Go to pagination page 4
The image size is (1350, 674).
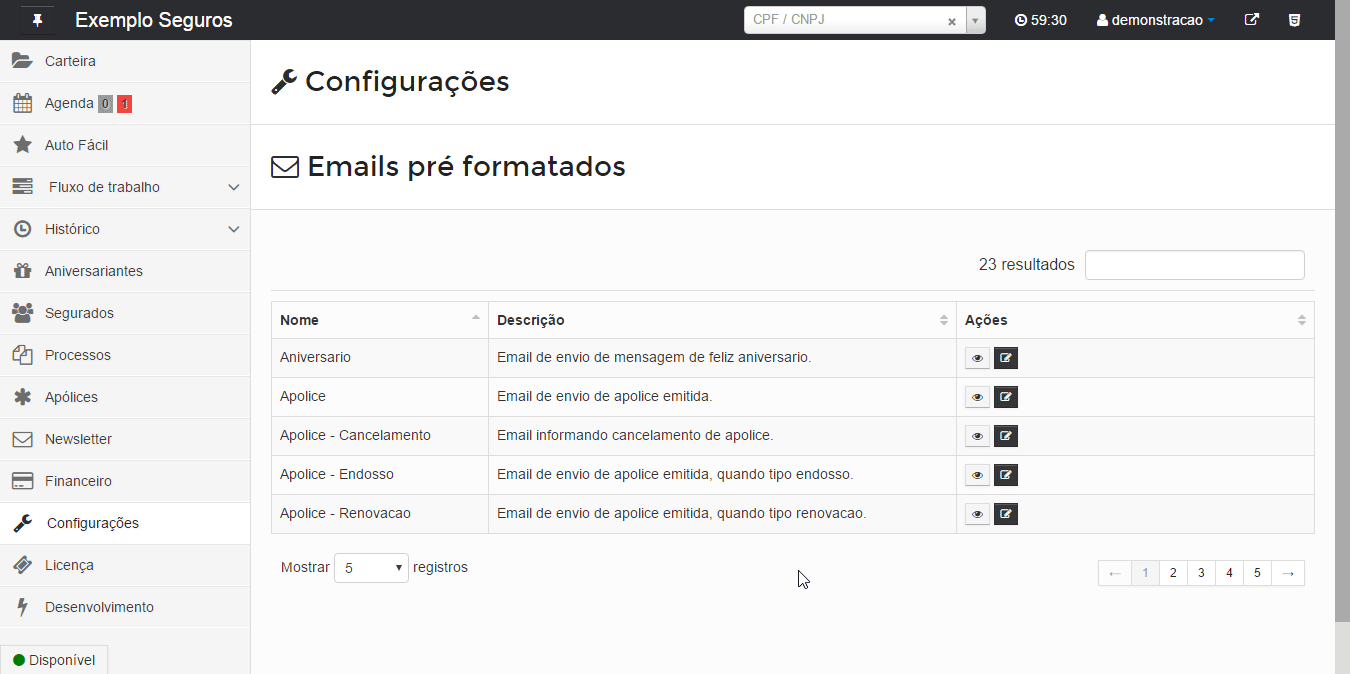(1229, 573)
